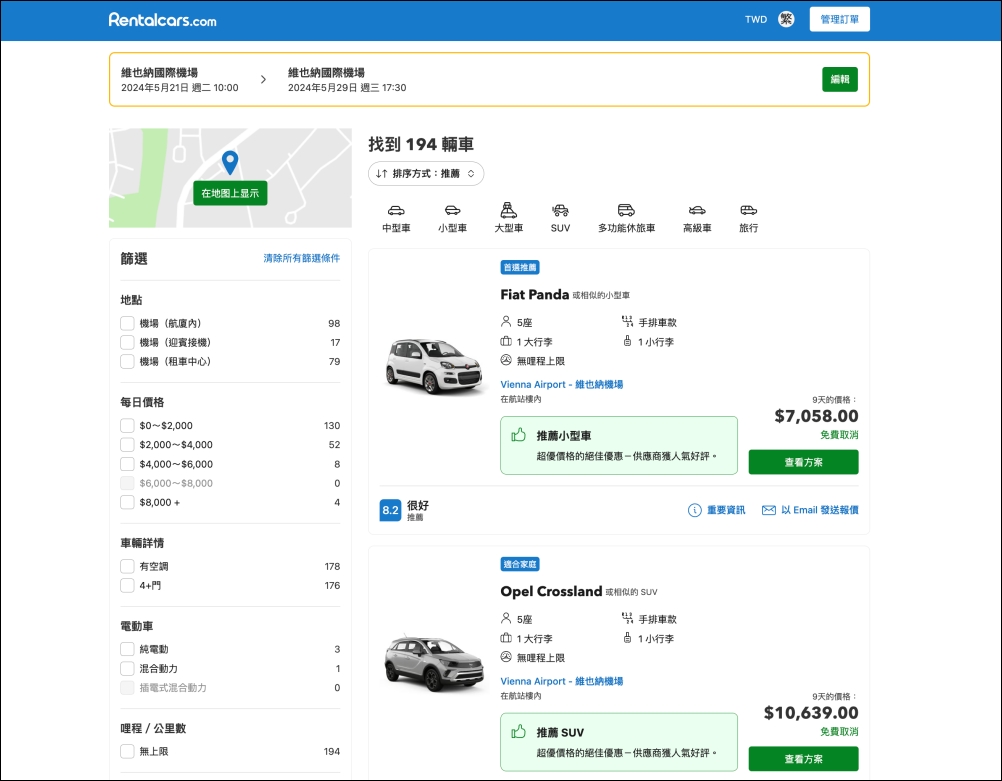Click pickup date 2024年5月21日 週二 10:00
This screenshot has width=1002, height=781.
coord(180,88)
